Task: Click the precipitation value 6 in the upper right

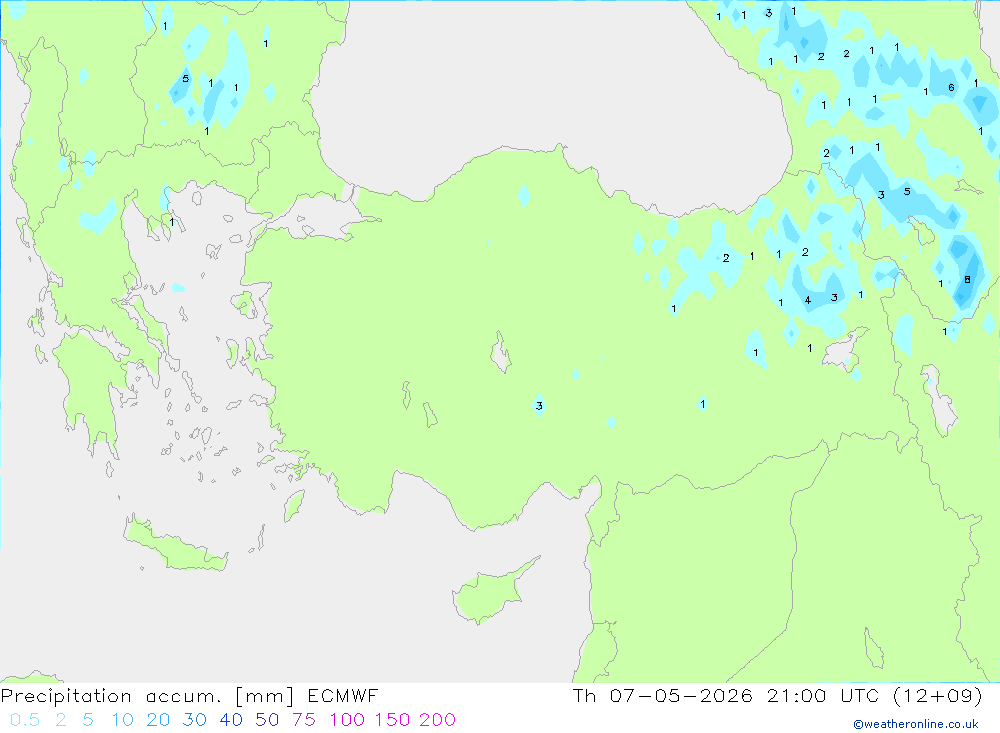Action: 951,87
